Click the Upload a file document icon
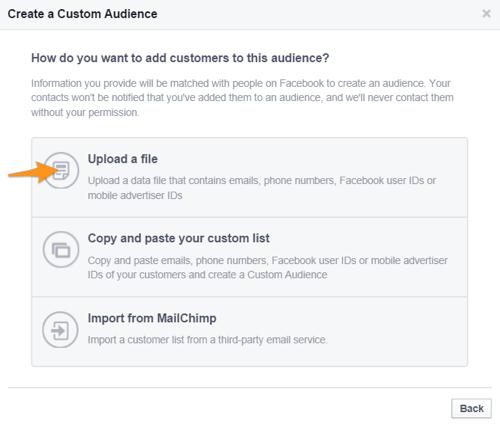 [x=61, y=171]
